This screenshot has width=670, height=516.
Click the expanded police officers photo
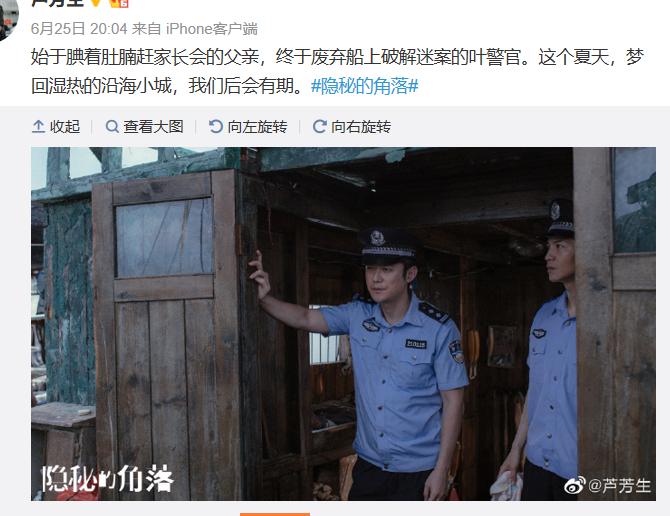coord(343,324)
